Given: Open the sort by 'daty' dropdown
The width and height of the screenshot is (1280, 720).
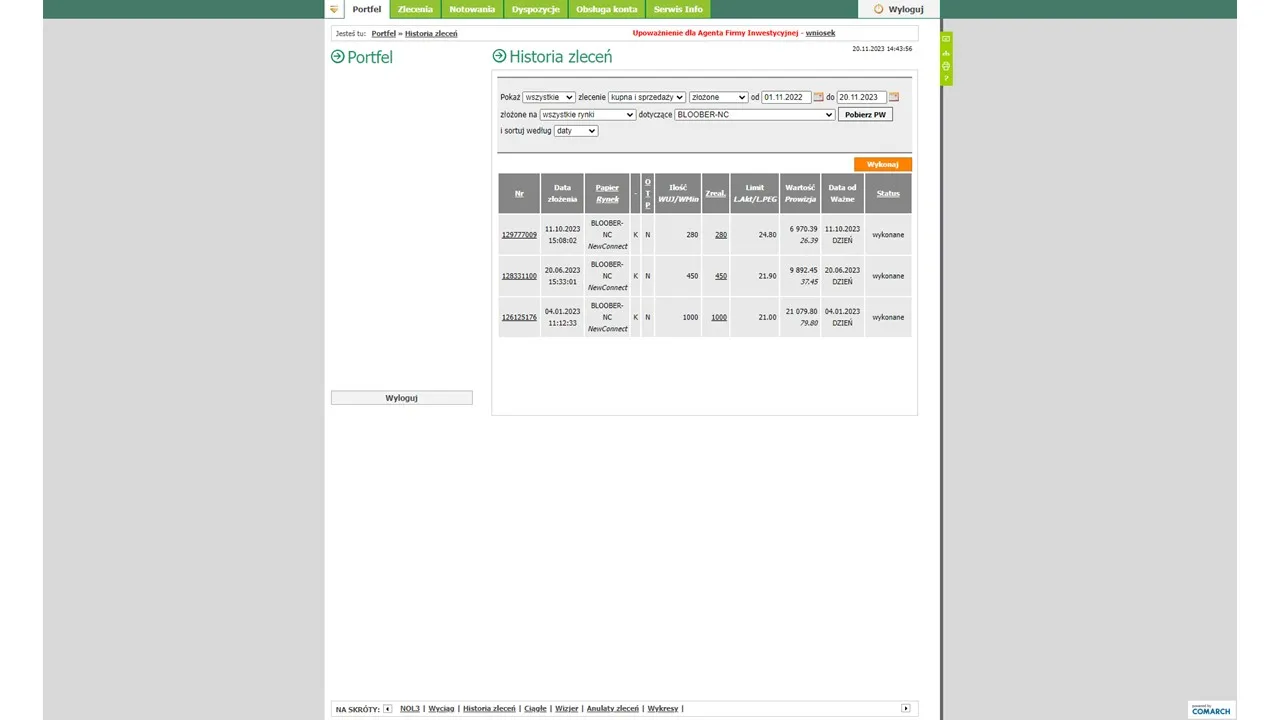Looking at the screenshot, I should [576, 131].
